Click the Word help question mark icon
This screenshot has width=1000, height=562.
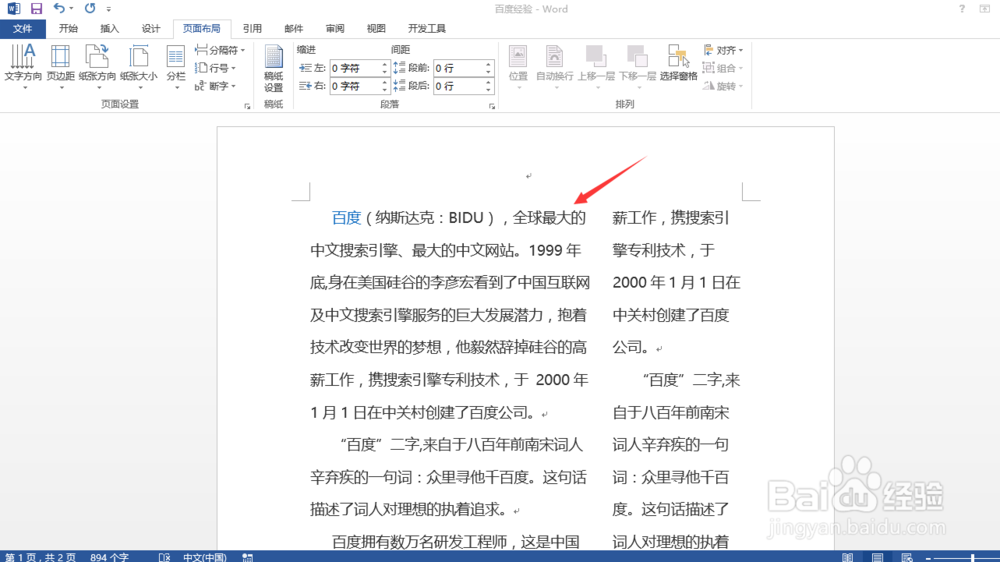pos(962,9)
